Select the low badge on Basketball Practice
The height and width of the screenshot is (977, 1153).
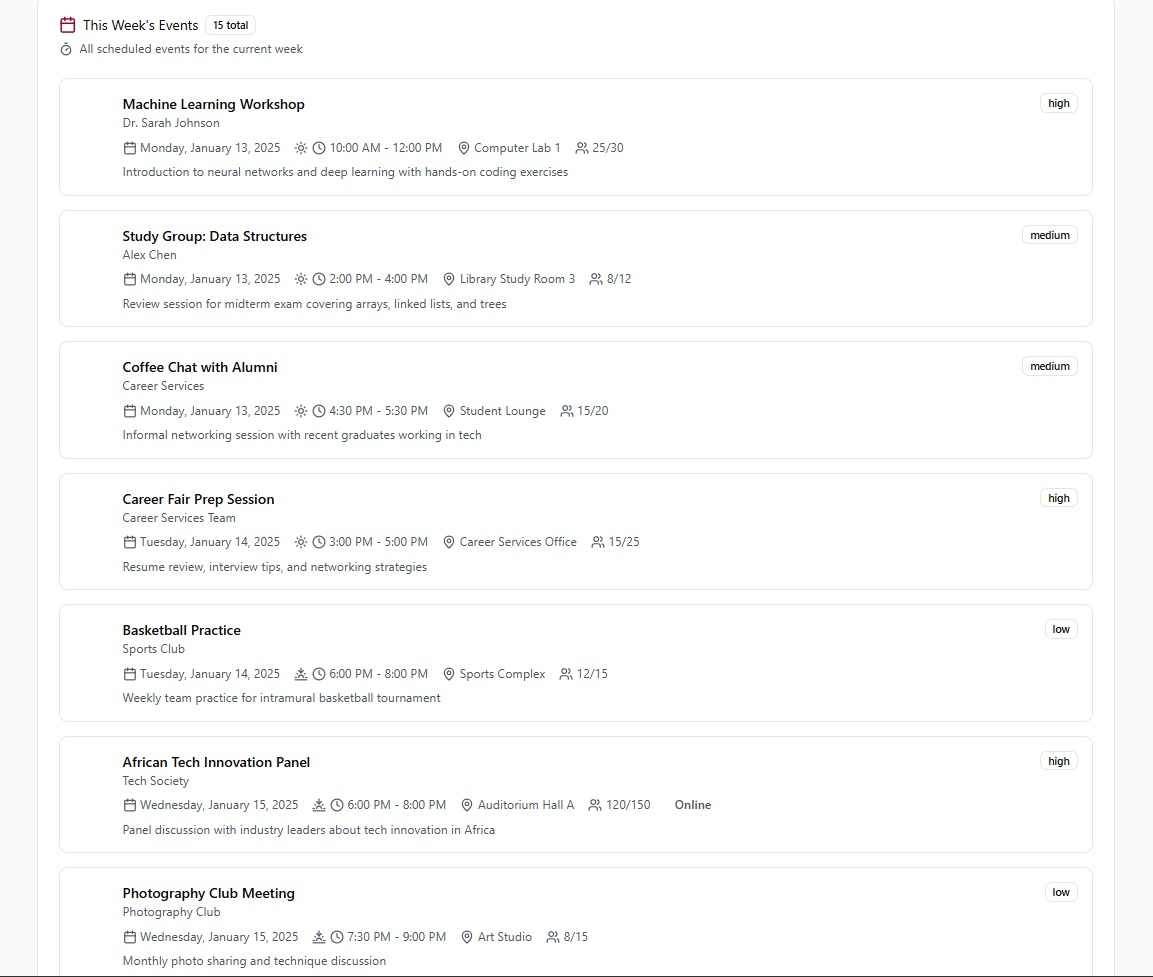point(1061,629)
